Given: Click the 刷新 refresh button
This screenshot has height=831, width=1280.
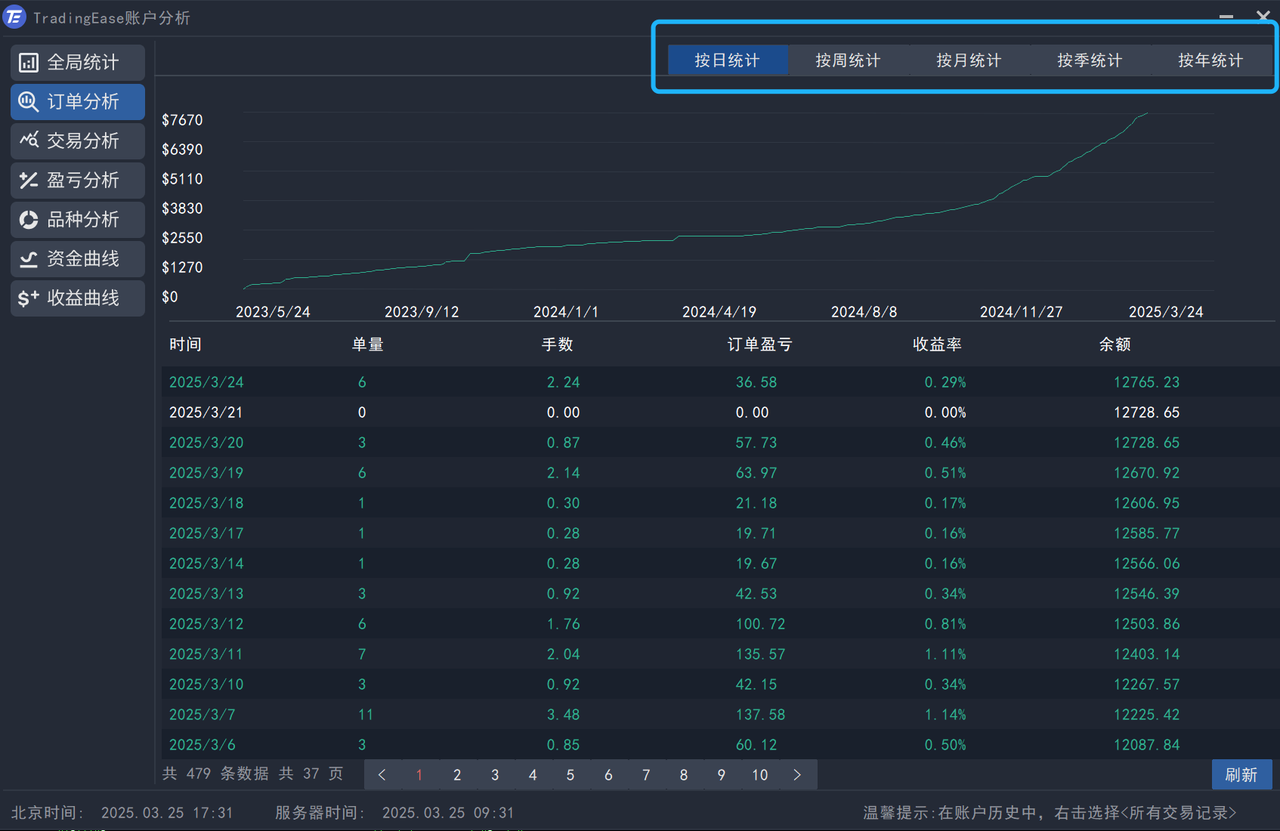Looking at the screenshot, I should [1241, 775].
